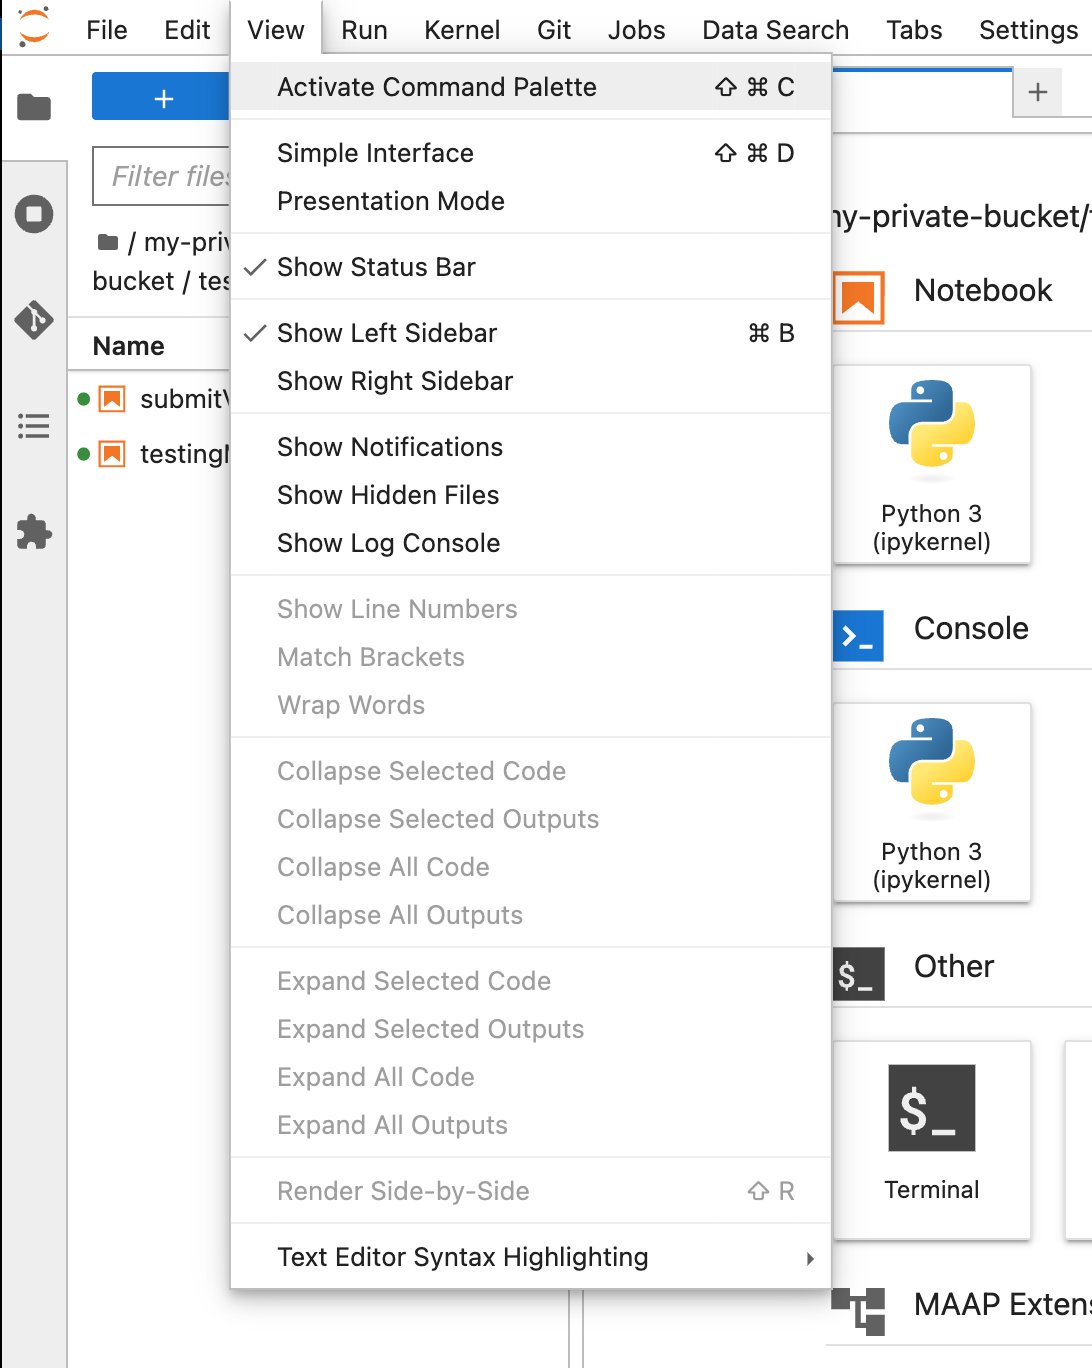Open the File Browser sidebar folder icon
The width and height of the screenshot is (1092, 1368).
point(34,106)
